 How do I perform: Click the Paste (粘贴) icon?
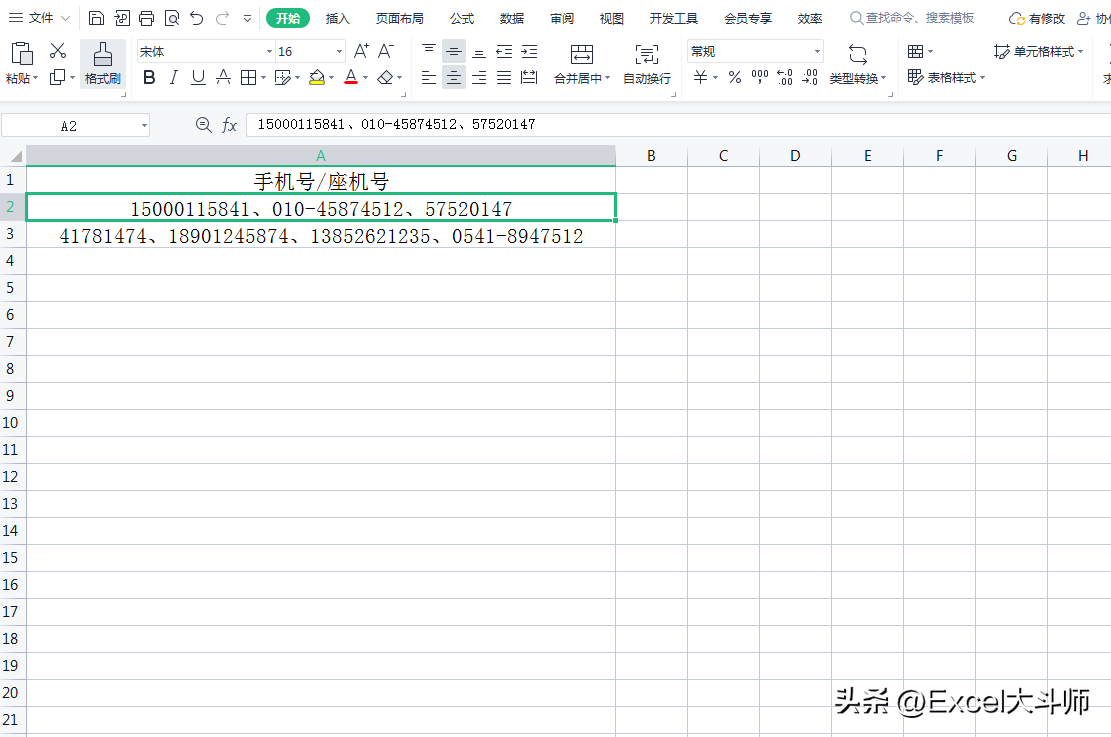tap(21, 54)
